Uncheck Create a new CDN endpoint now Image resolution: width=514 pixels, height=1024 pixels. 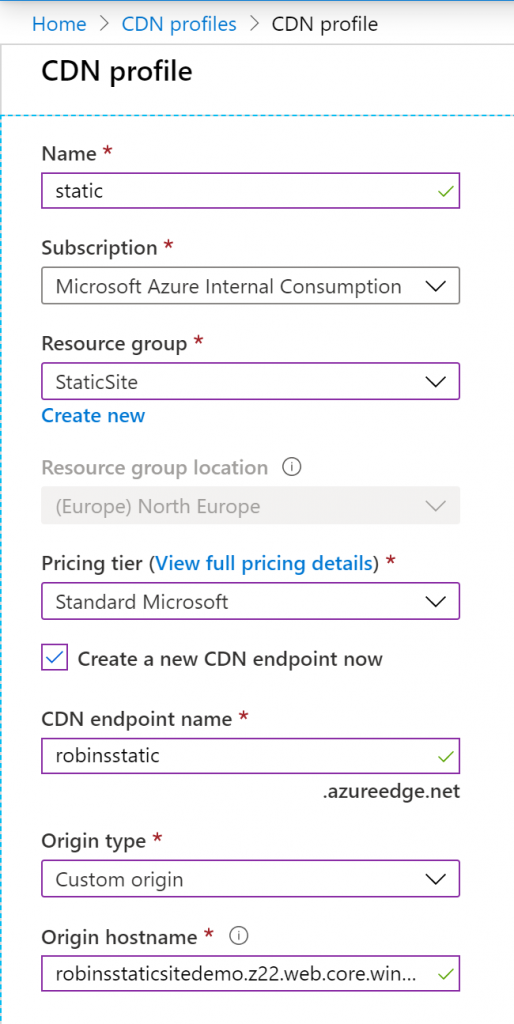[55, 658]
